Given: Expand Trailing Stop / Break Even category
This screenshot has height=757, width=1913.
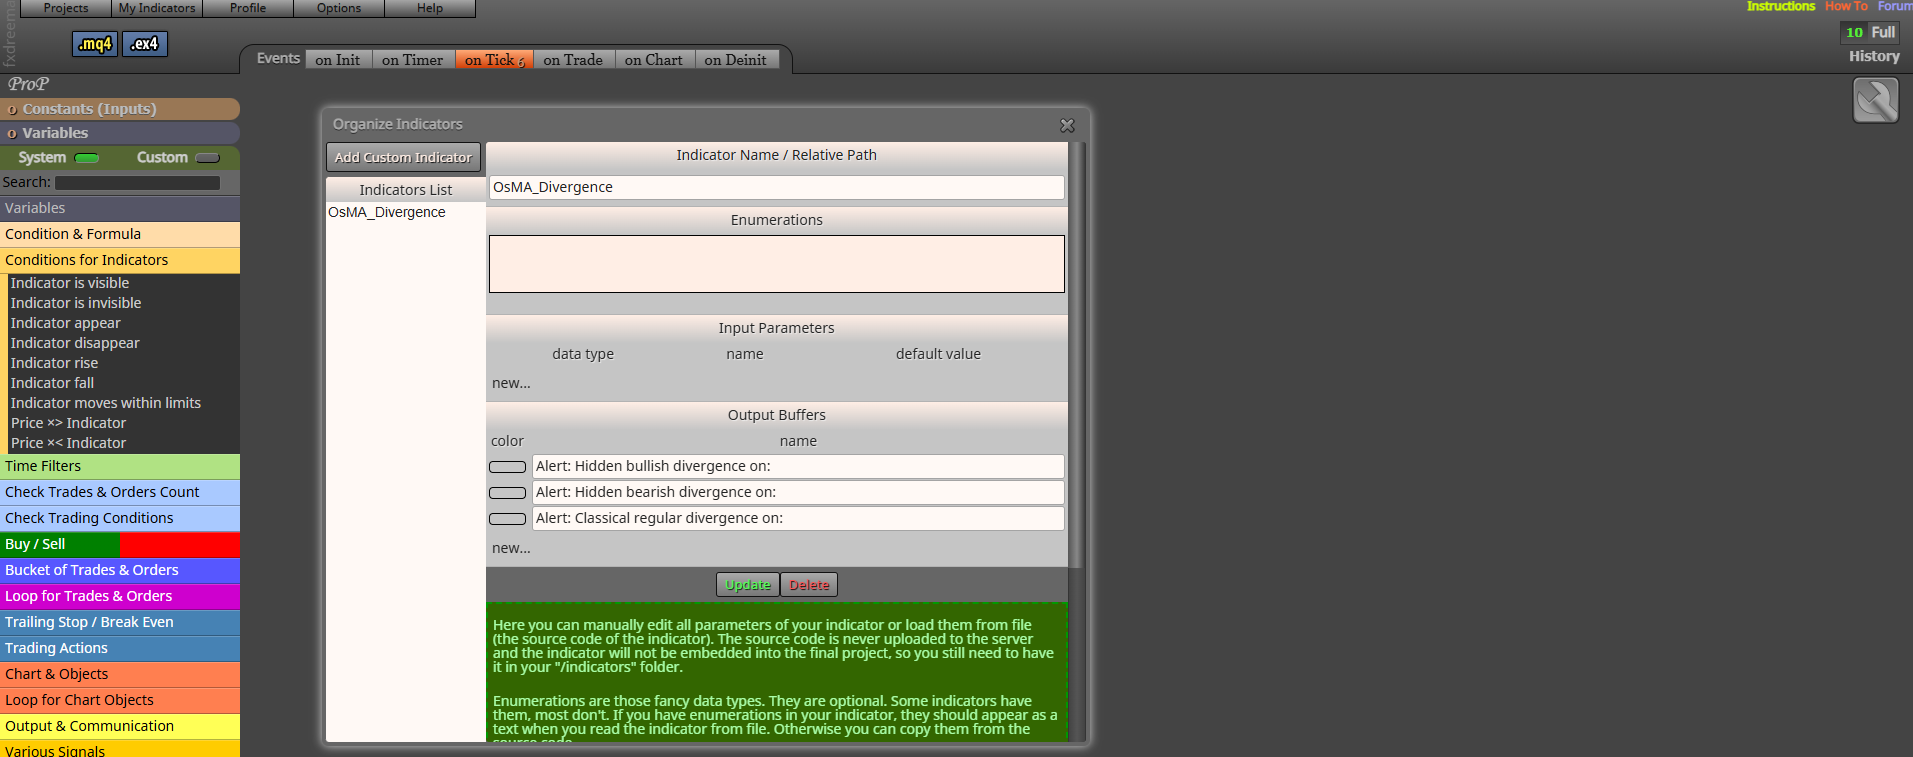Looking at the screenshot, I should click(x=120, y=622).
